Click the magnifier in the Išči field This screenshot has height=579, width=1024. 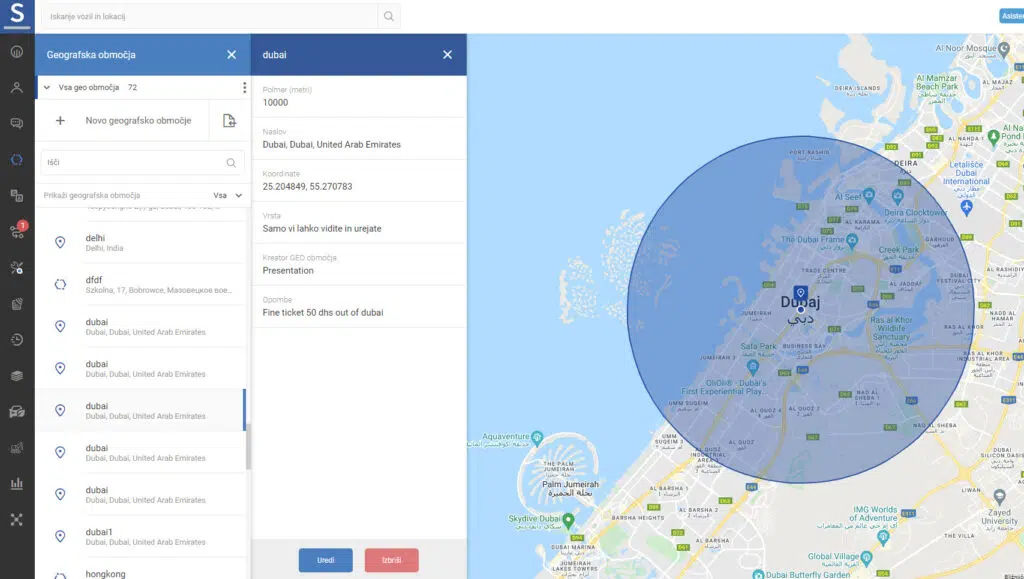pos(231,163)
